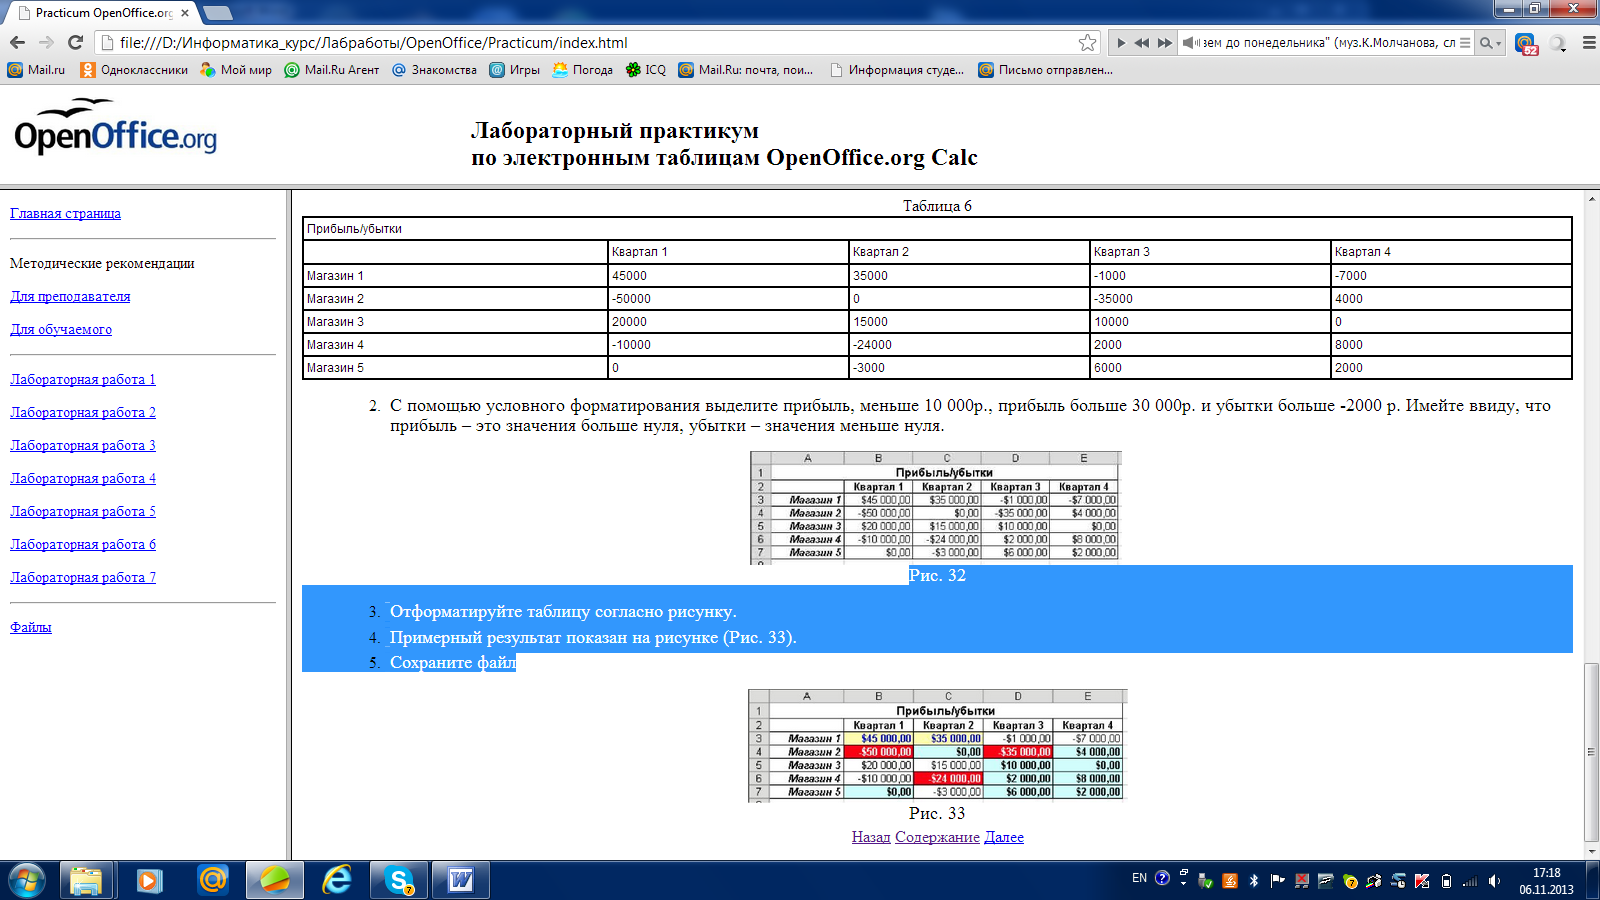This screenshot has height=900, width=1600.
Task: Open Лабораторная работа 6 link
Action: (83, 544)
